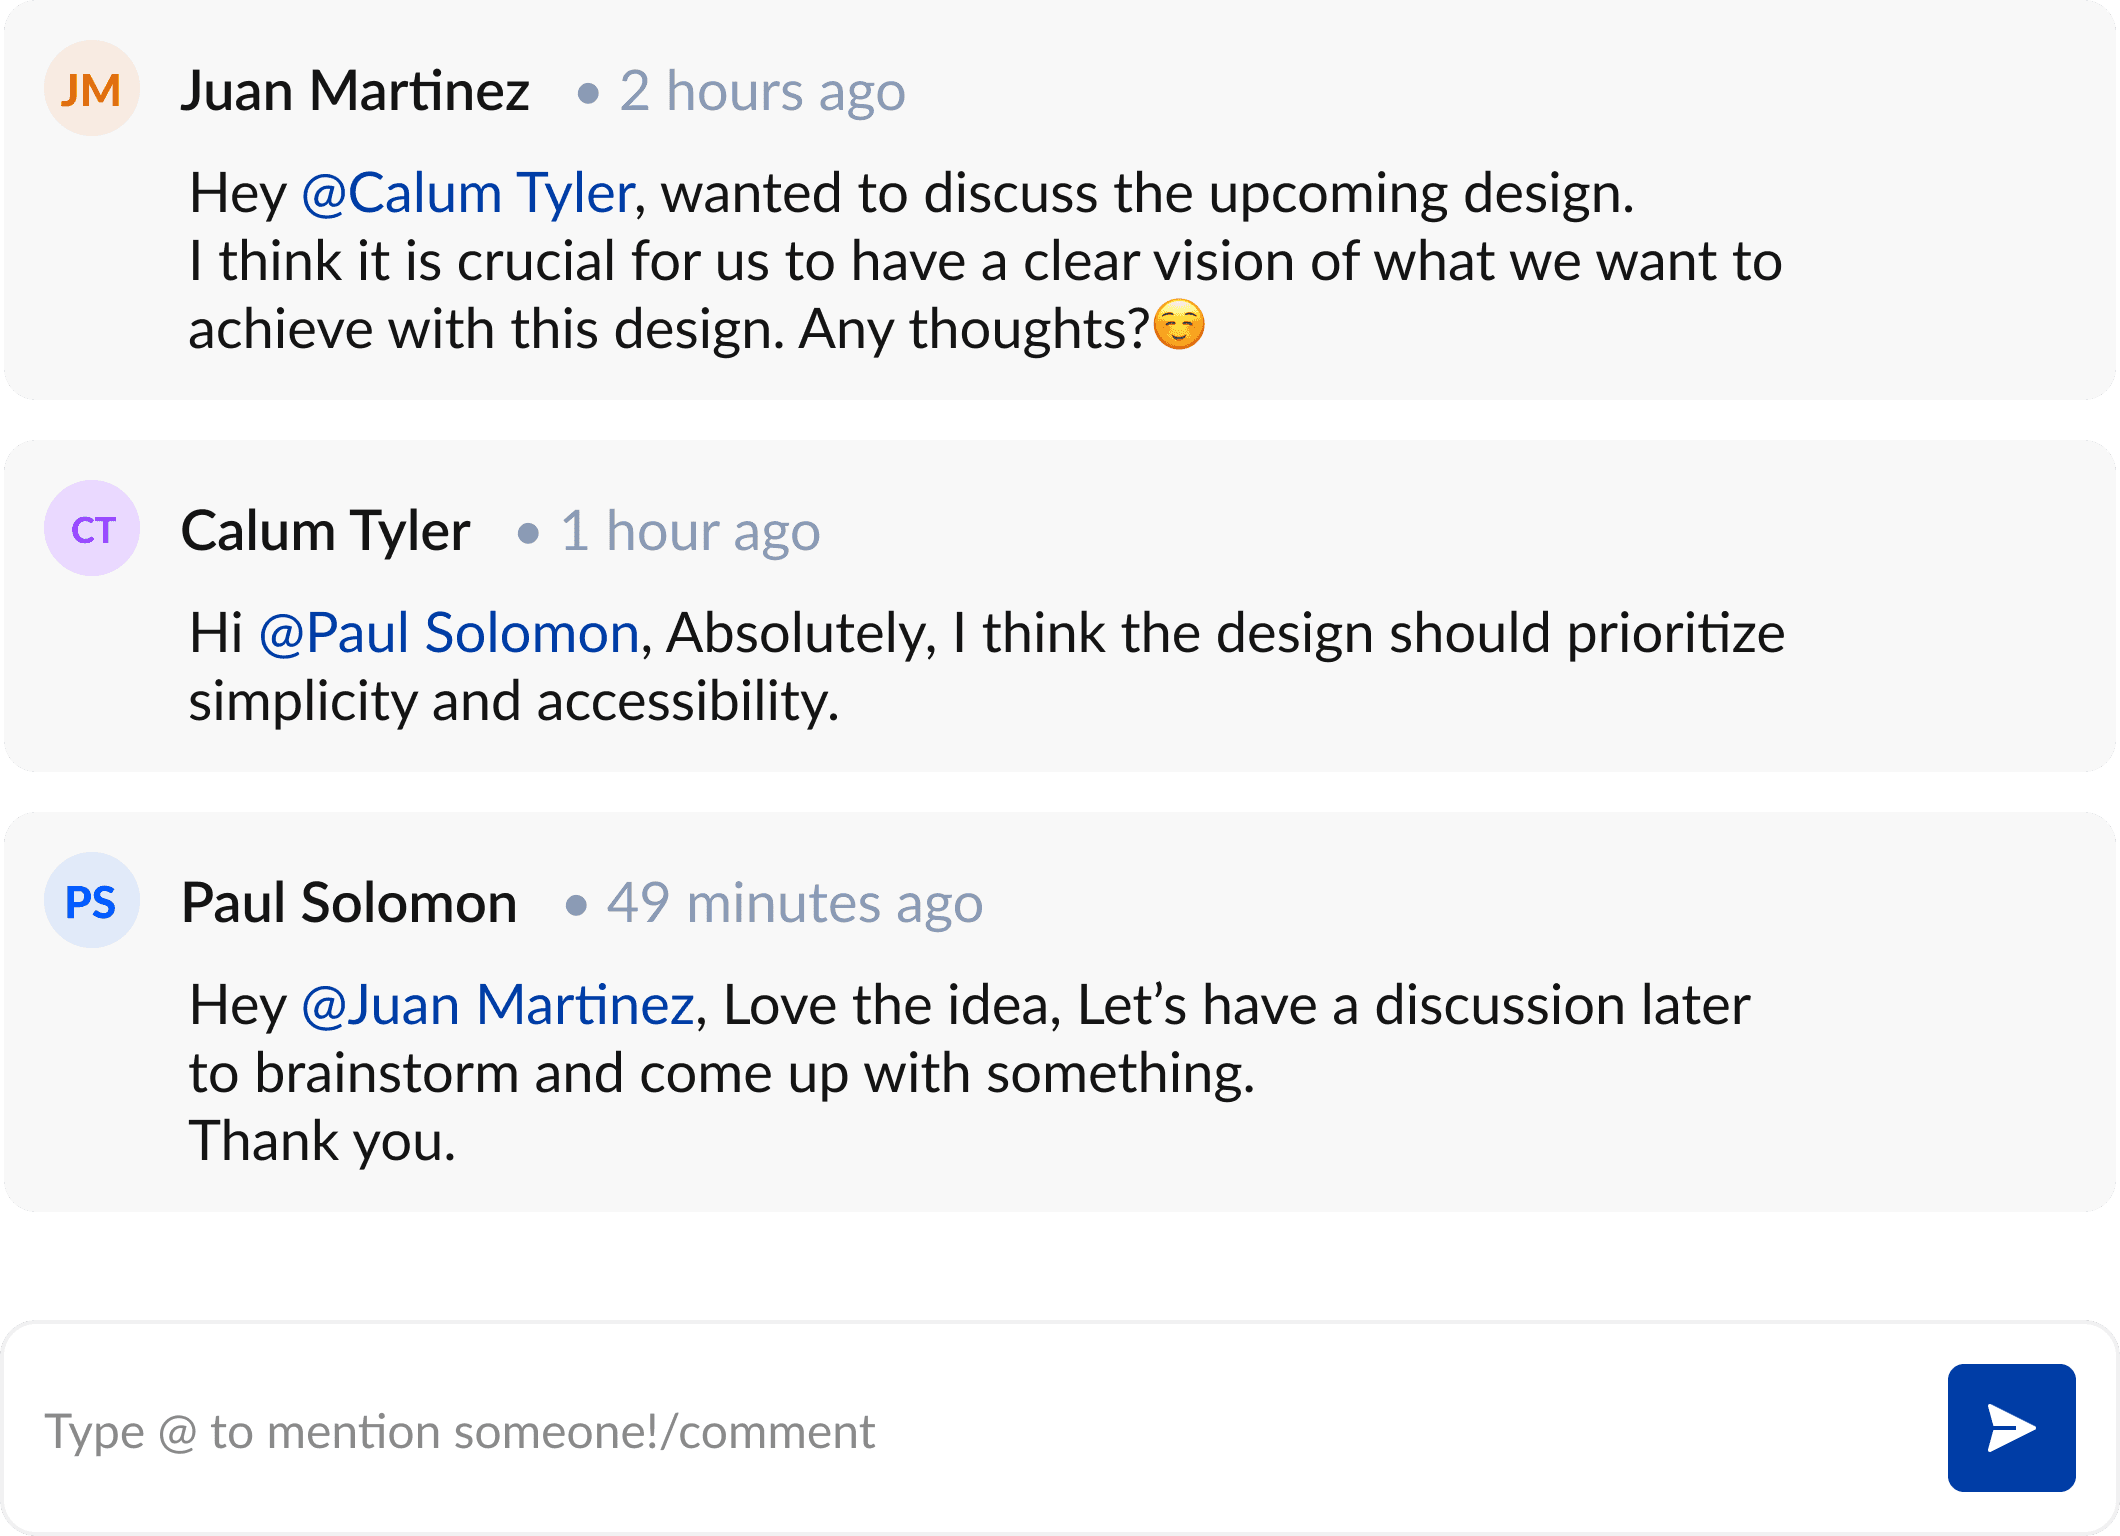Click the "2 hours ago" timestamp

point(762,91)
